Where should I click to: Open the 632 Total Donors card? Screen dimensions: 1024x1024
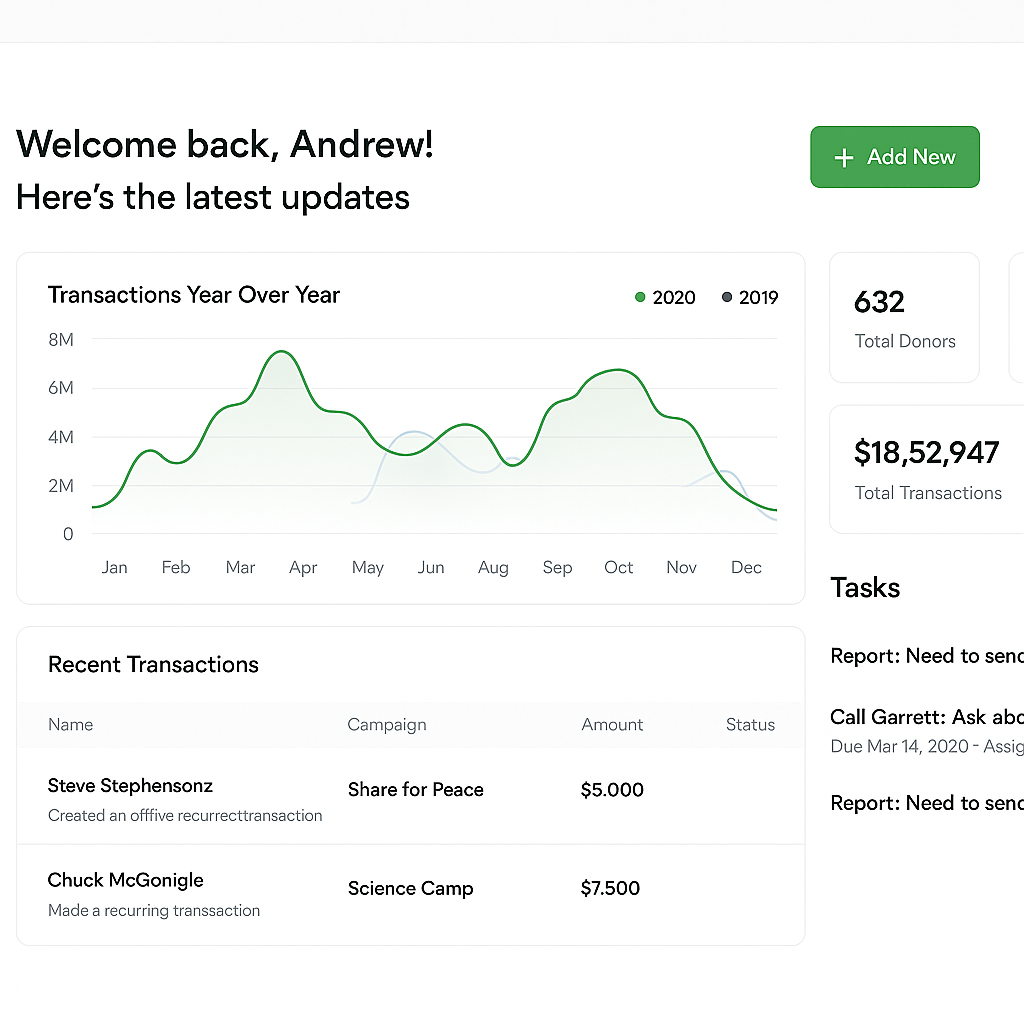click(904, 317)
